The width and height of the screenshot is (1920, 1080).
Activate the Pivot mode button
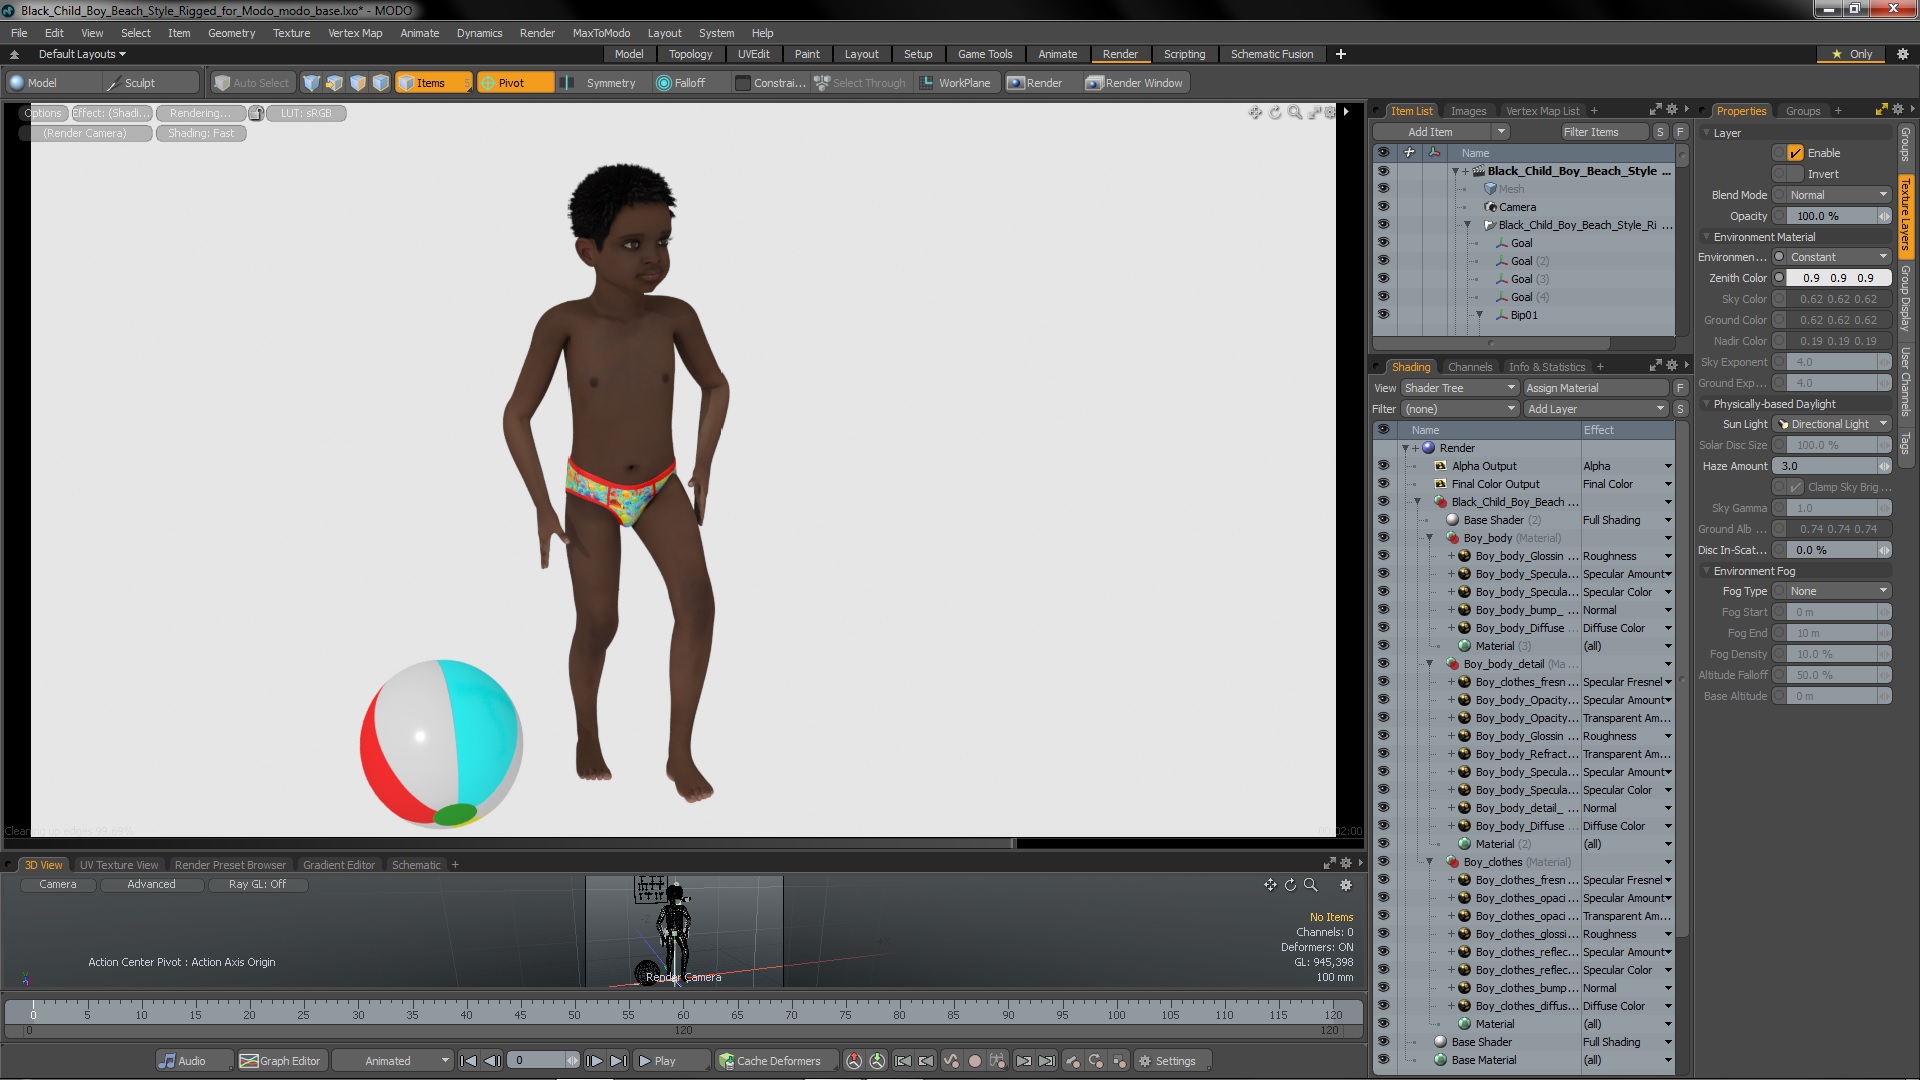(515, 83)
